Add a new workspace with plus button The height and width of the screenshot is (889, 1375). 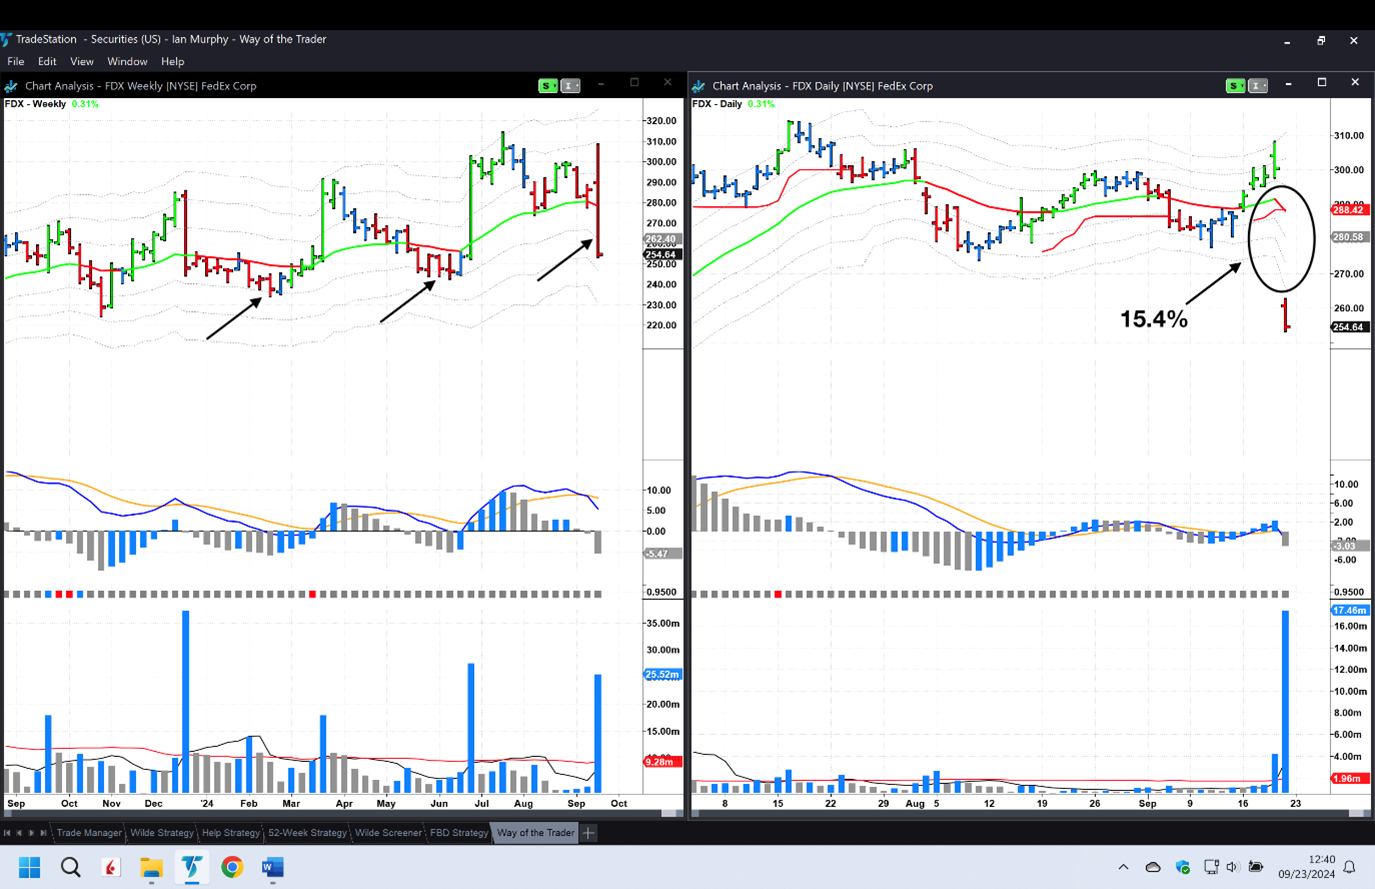click(589, 833)
